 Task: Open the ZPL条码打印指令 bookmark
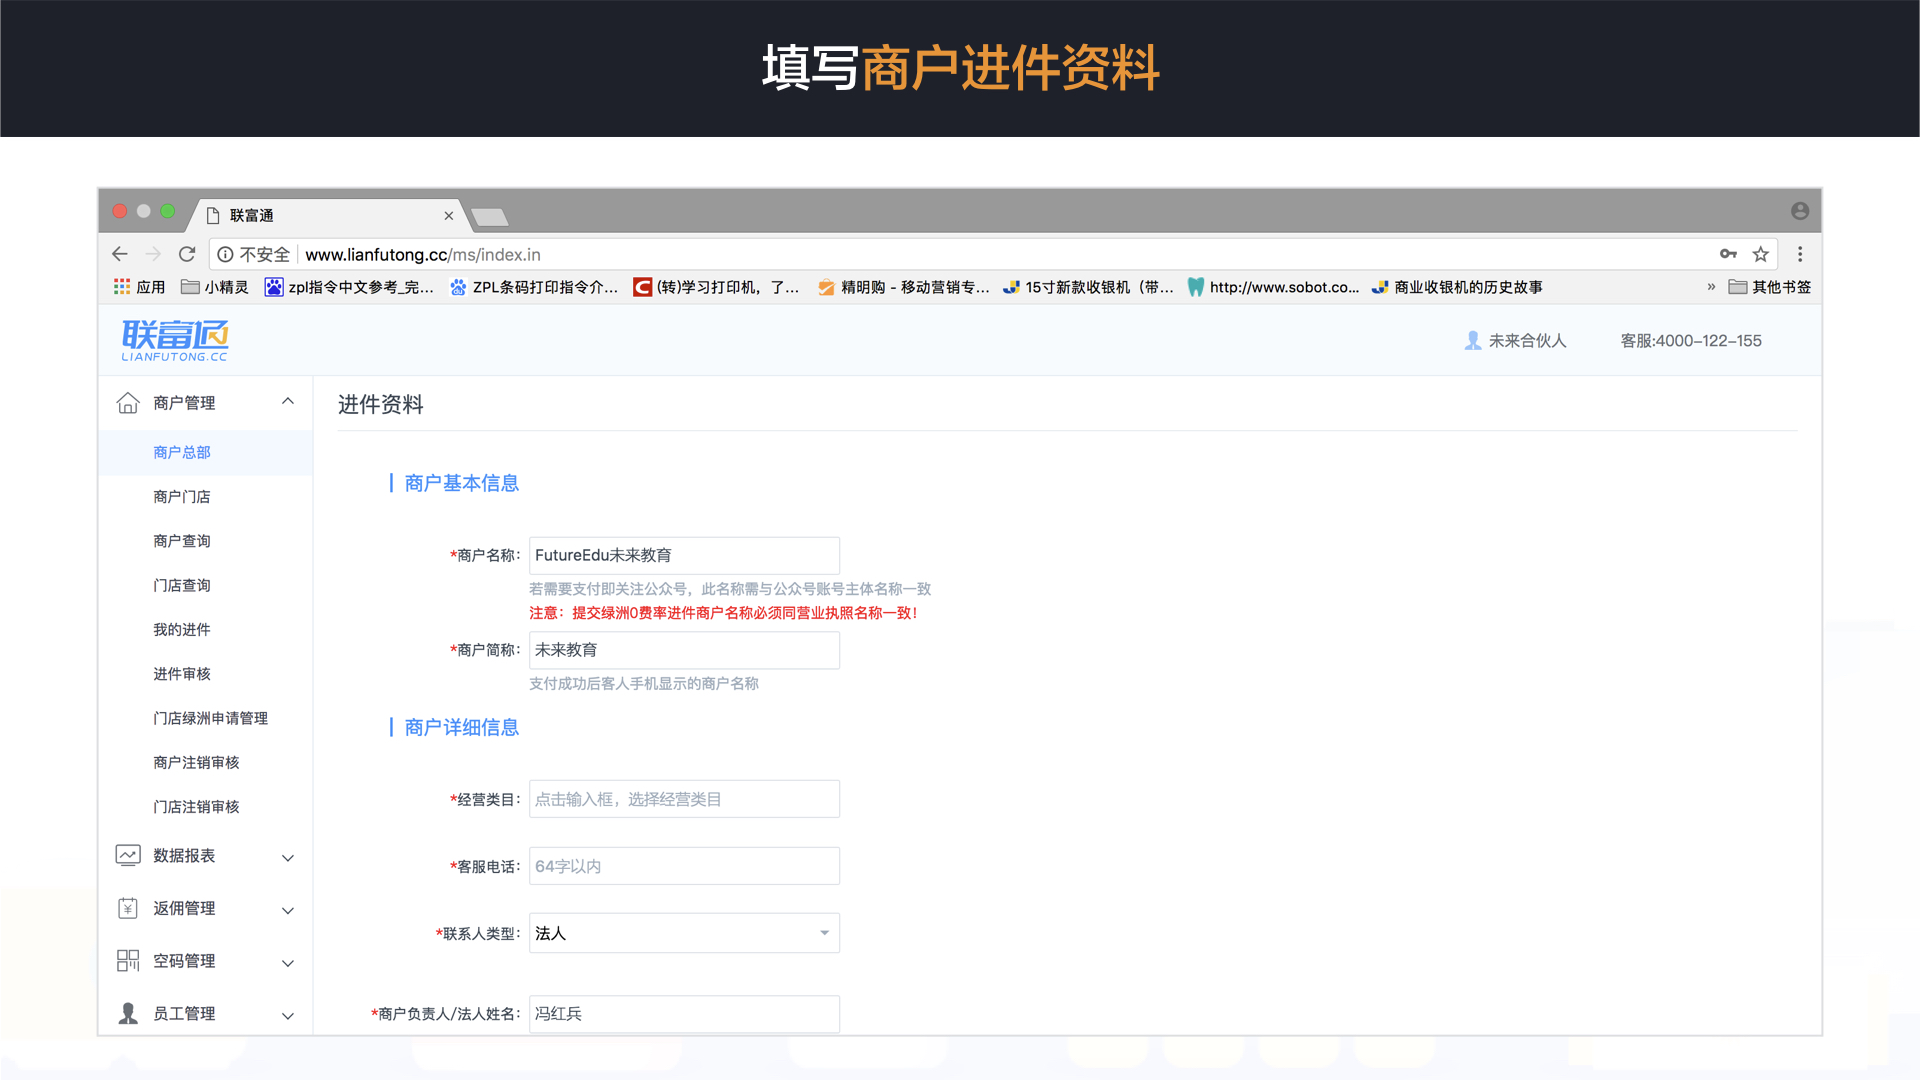tap(534, 287)
